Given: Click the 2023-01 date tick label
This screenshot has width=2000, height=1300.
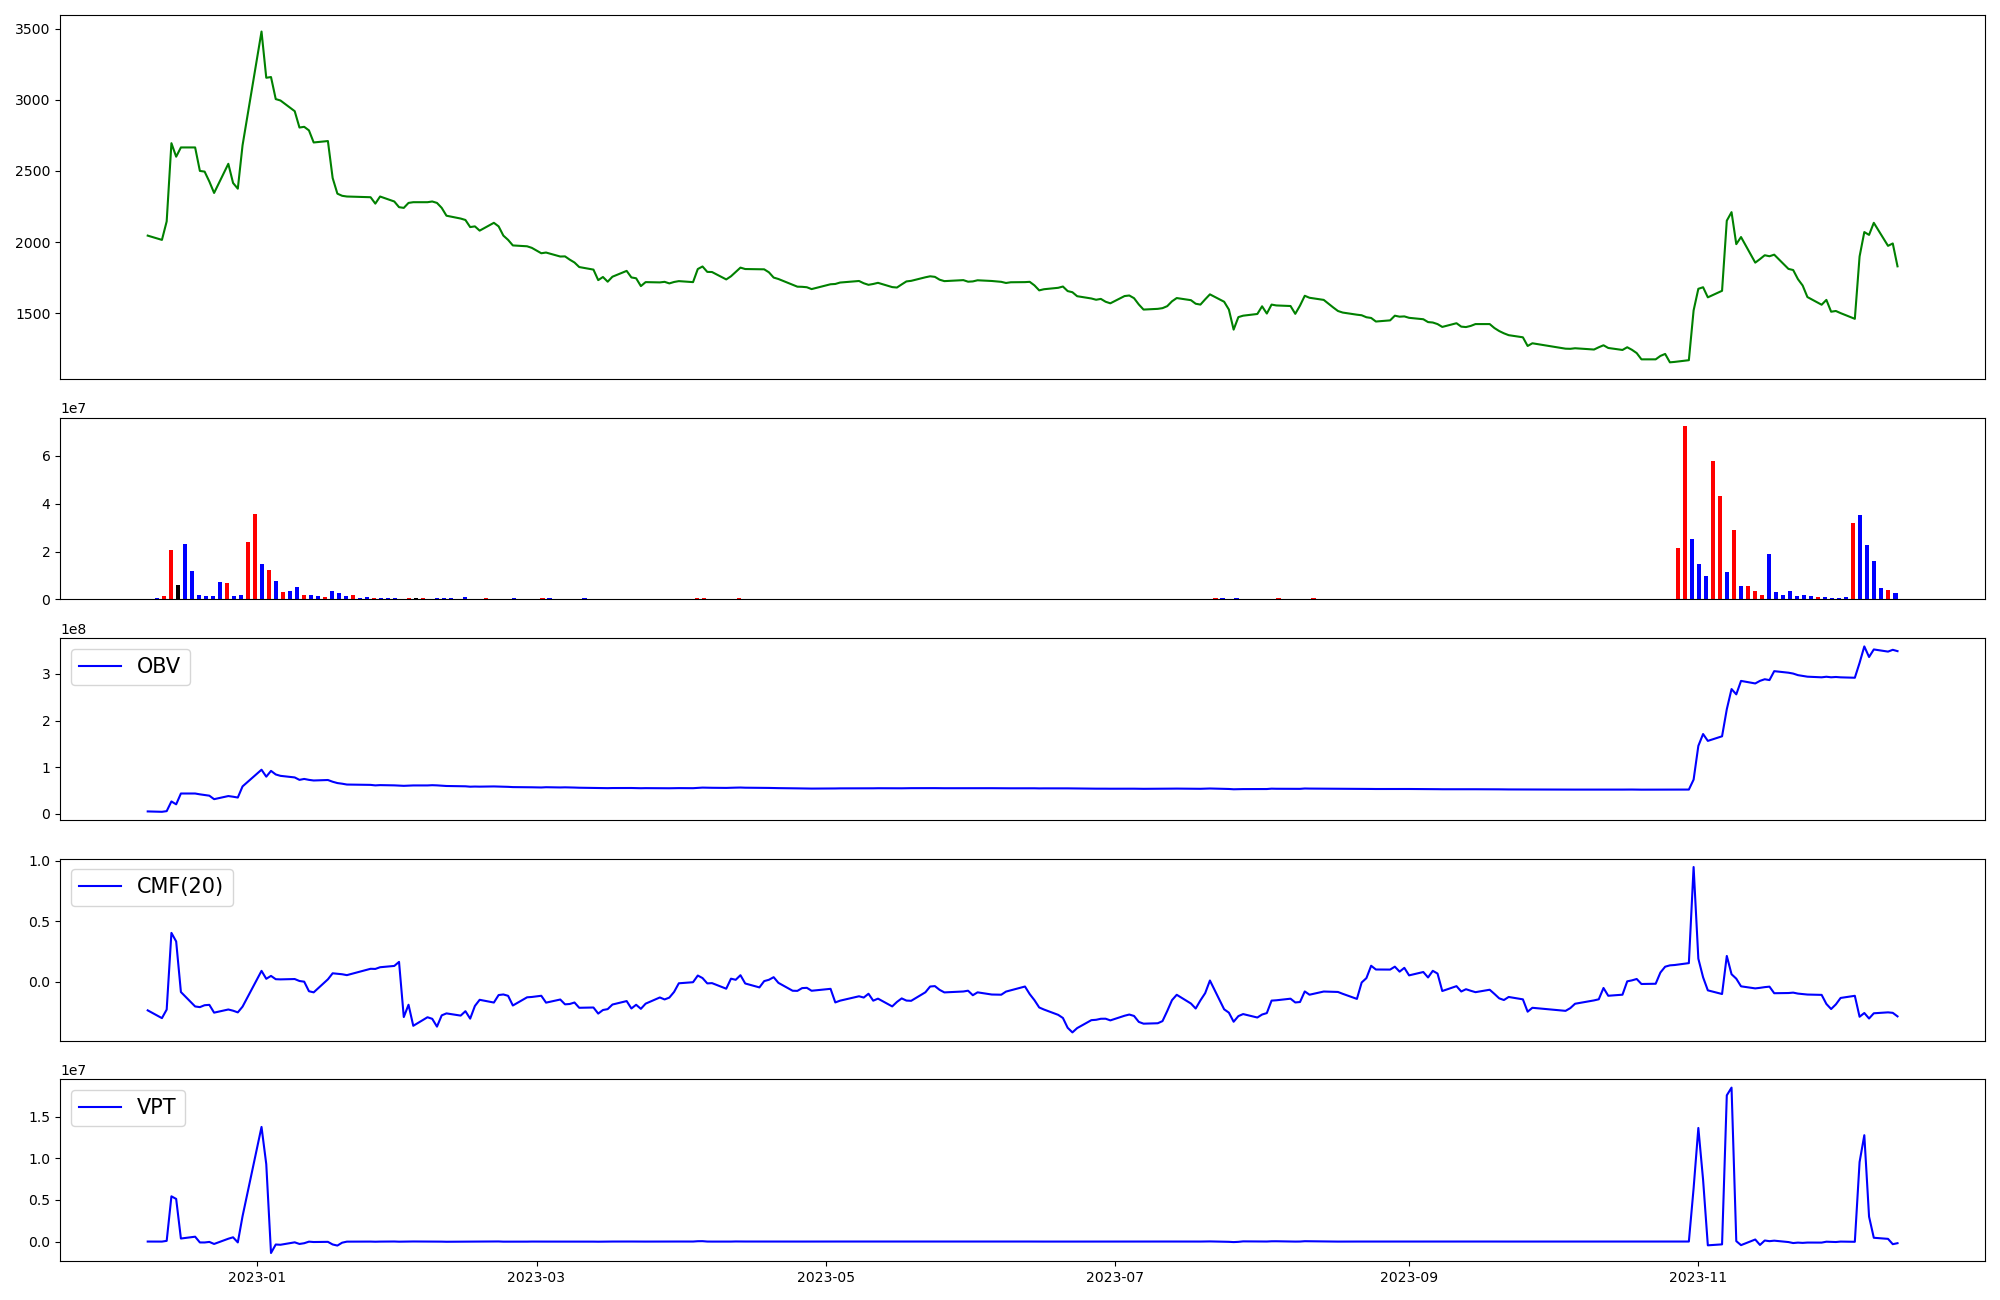Looking at the screenshot, I should (x=257, y=1277).
